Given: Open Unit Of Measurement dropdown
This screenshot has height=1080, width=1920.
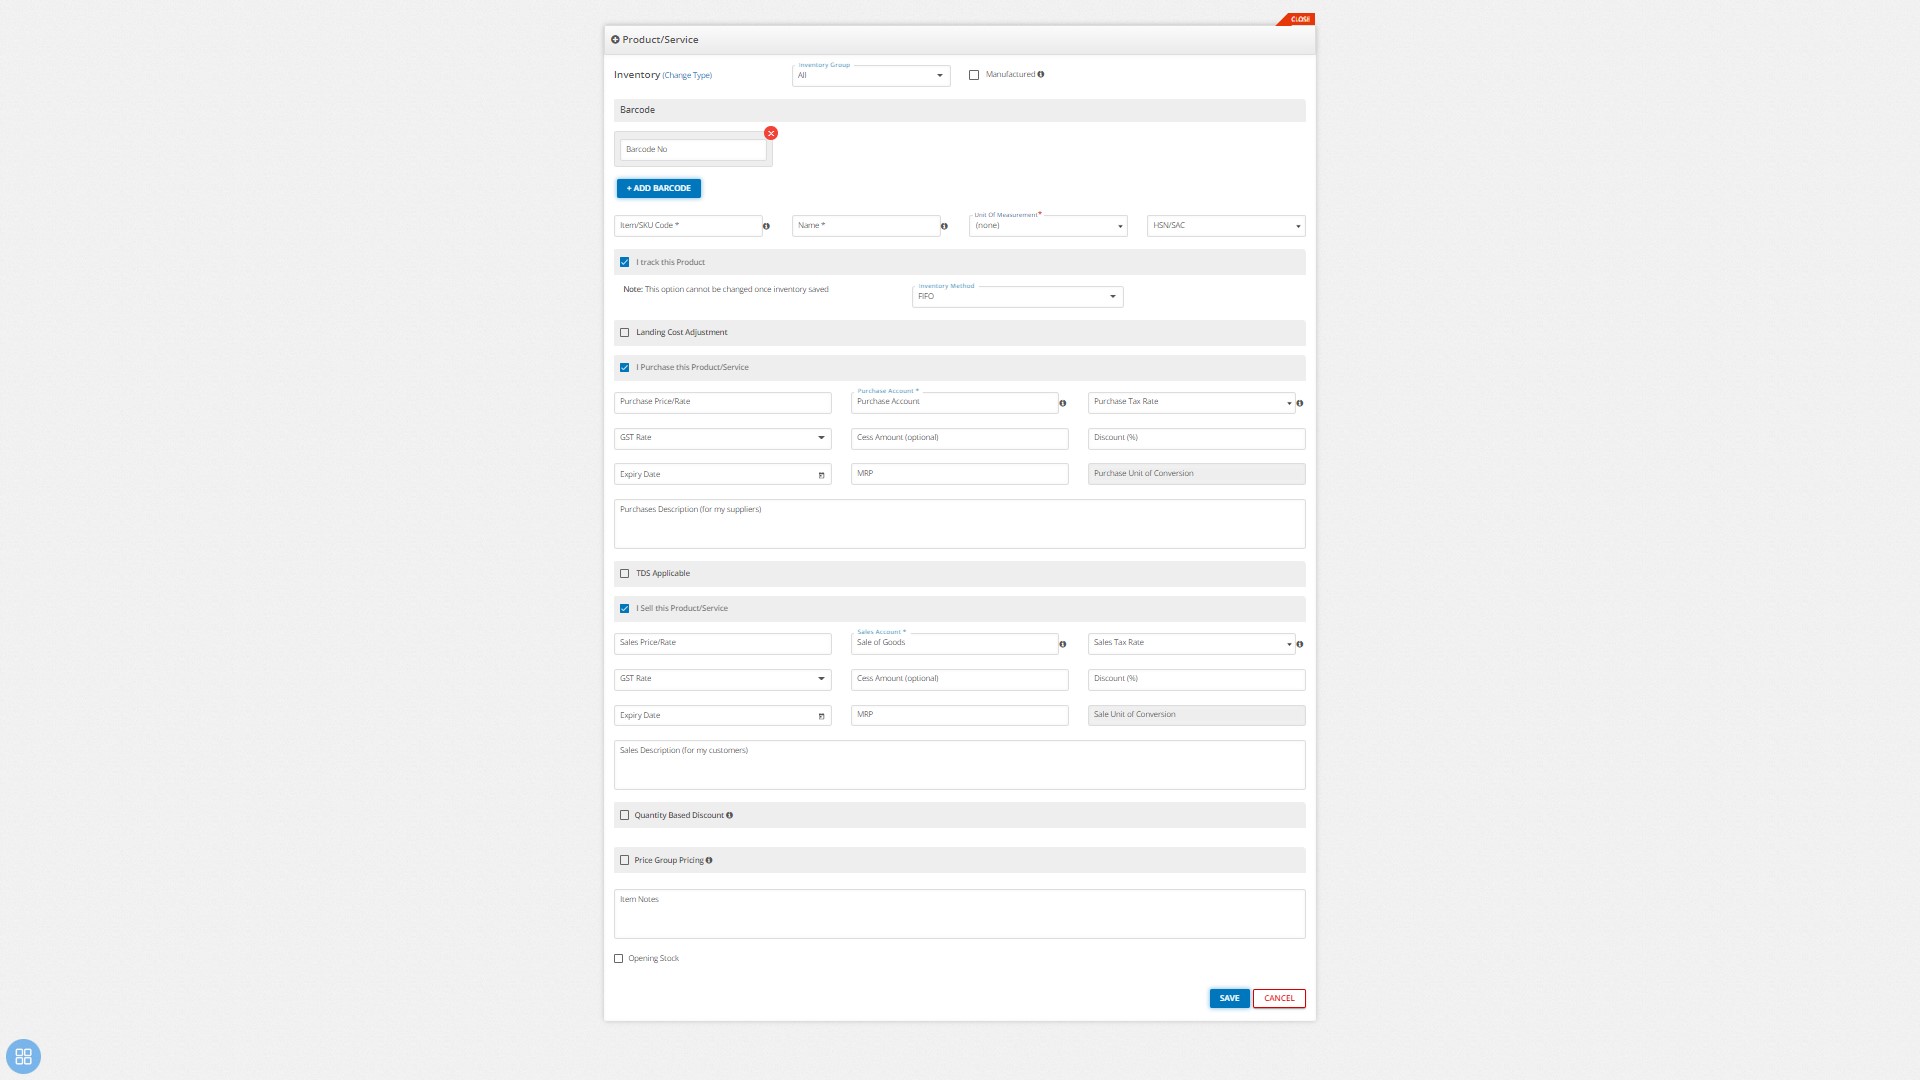Looking at the screenshot, I should point(1048,226).
